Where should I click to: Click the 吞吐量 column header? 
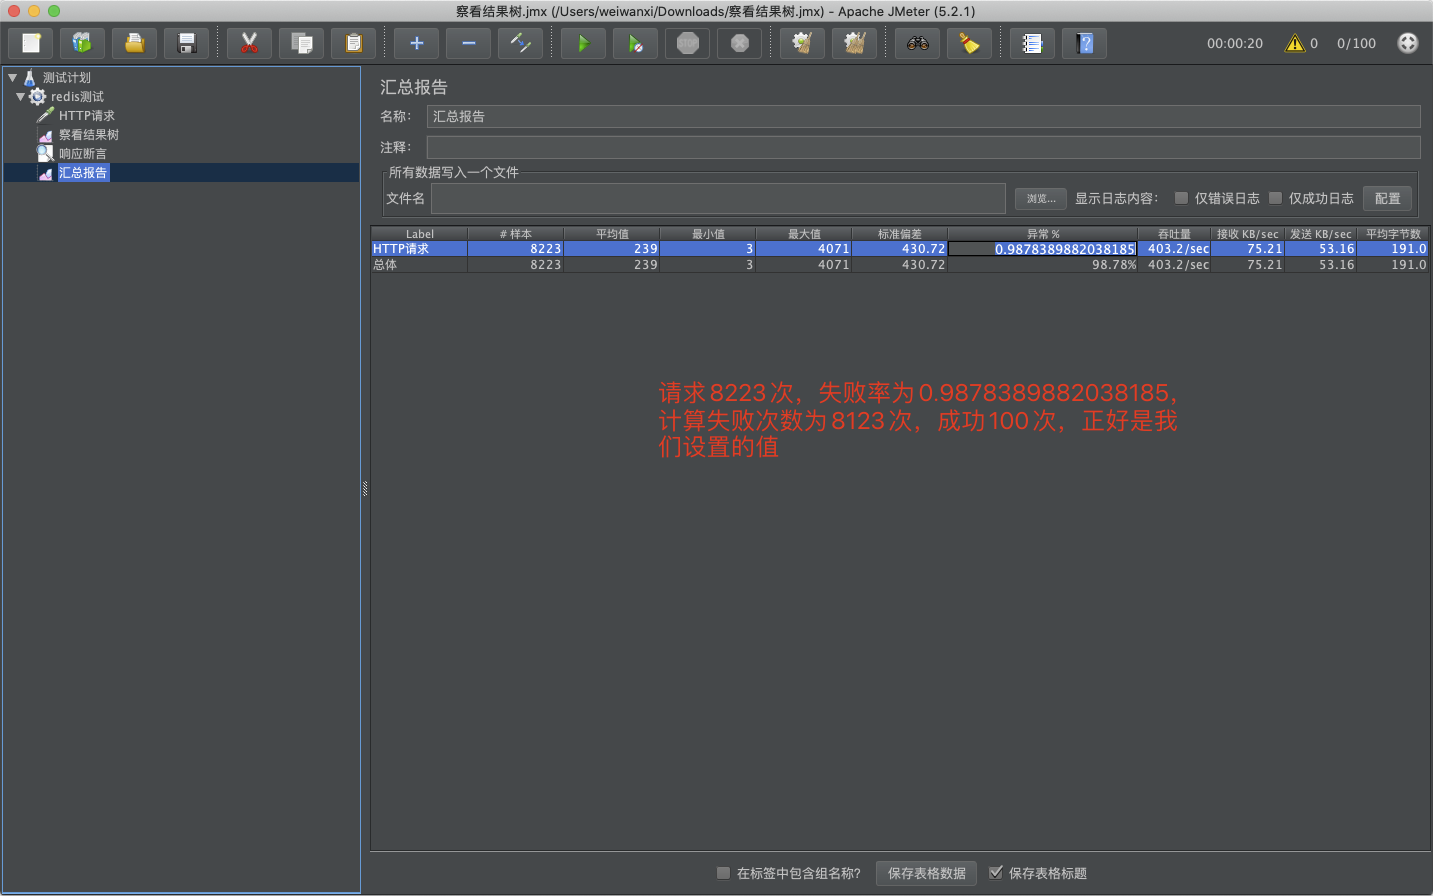(x=1175, y=234)
